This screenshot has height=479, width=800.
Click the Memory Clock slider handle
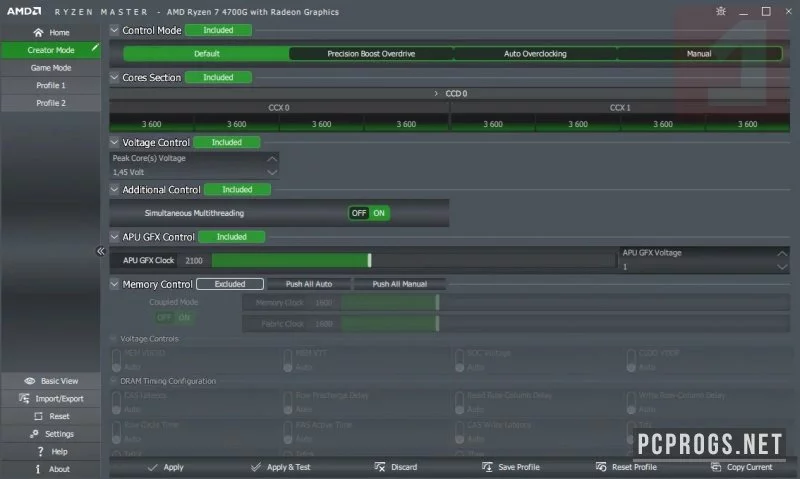coord(437,302)
